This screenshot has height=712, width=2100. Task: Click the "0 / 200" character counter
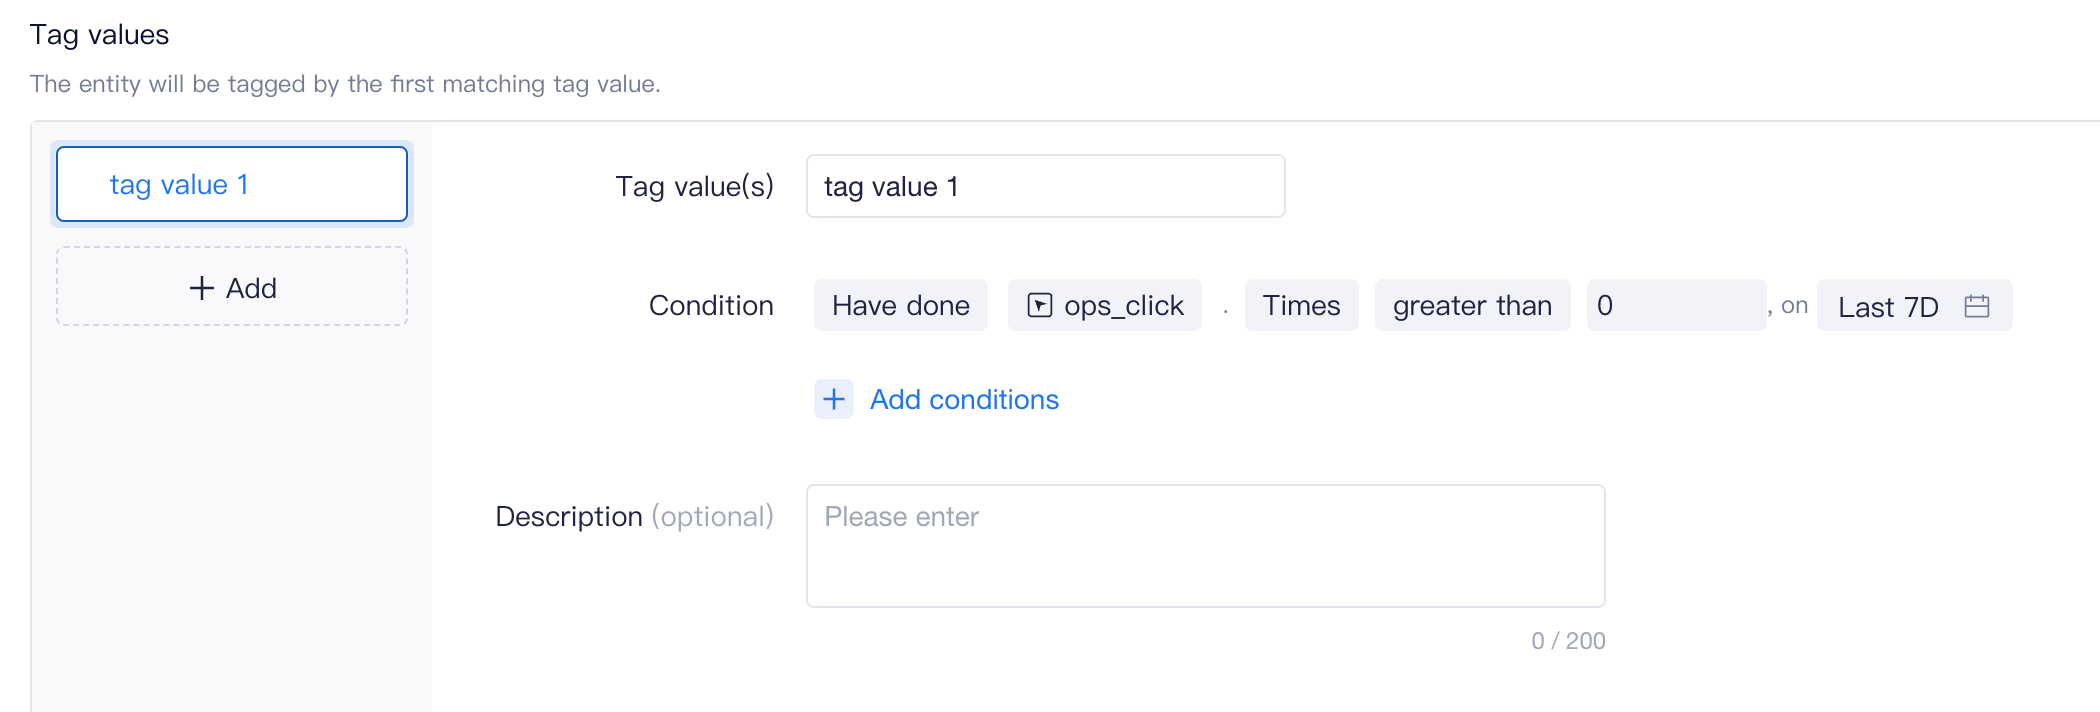click(1568, 641)
